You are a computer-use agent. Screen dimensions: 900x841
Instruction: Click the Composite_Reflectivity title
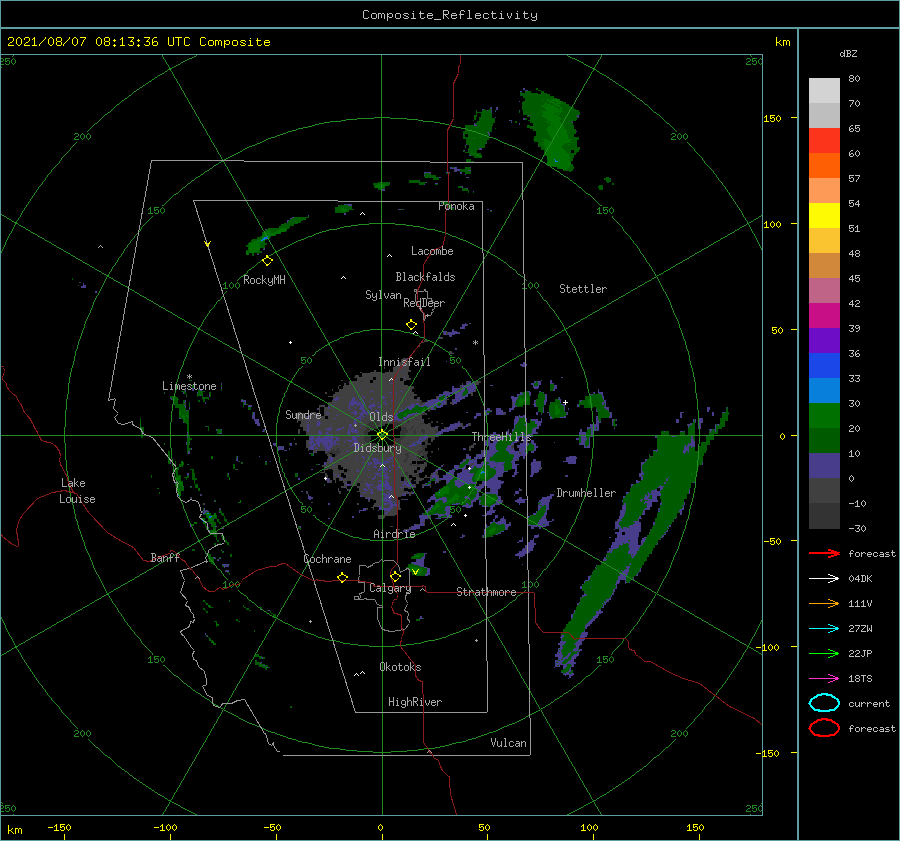point(449,15)
